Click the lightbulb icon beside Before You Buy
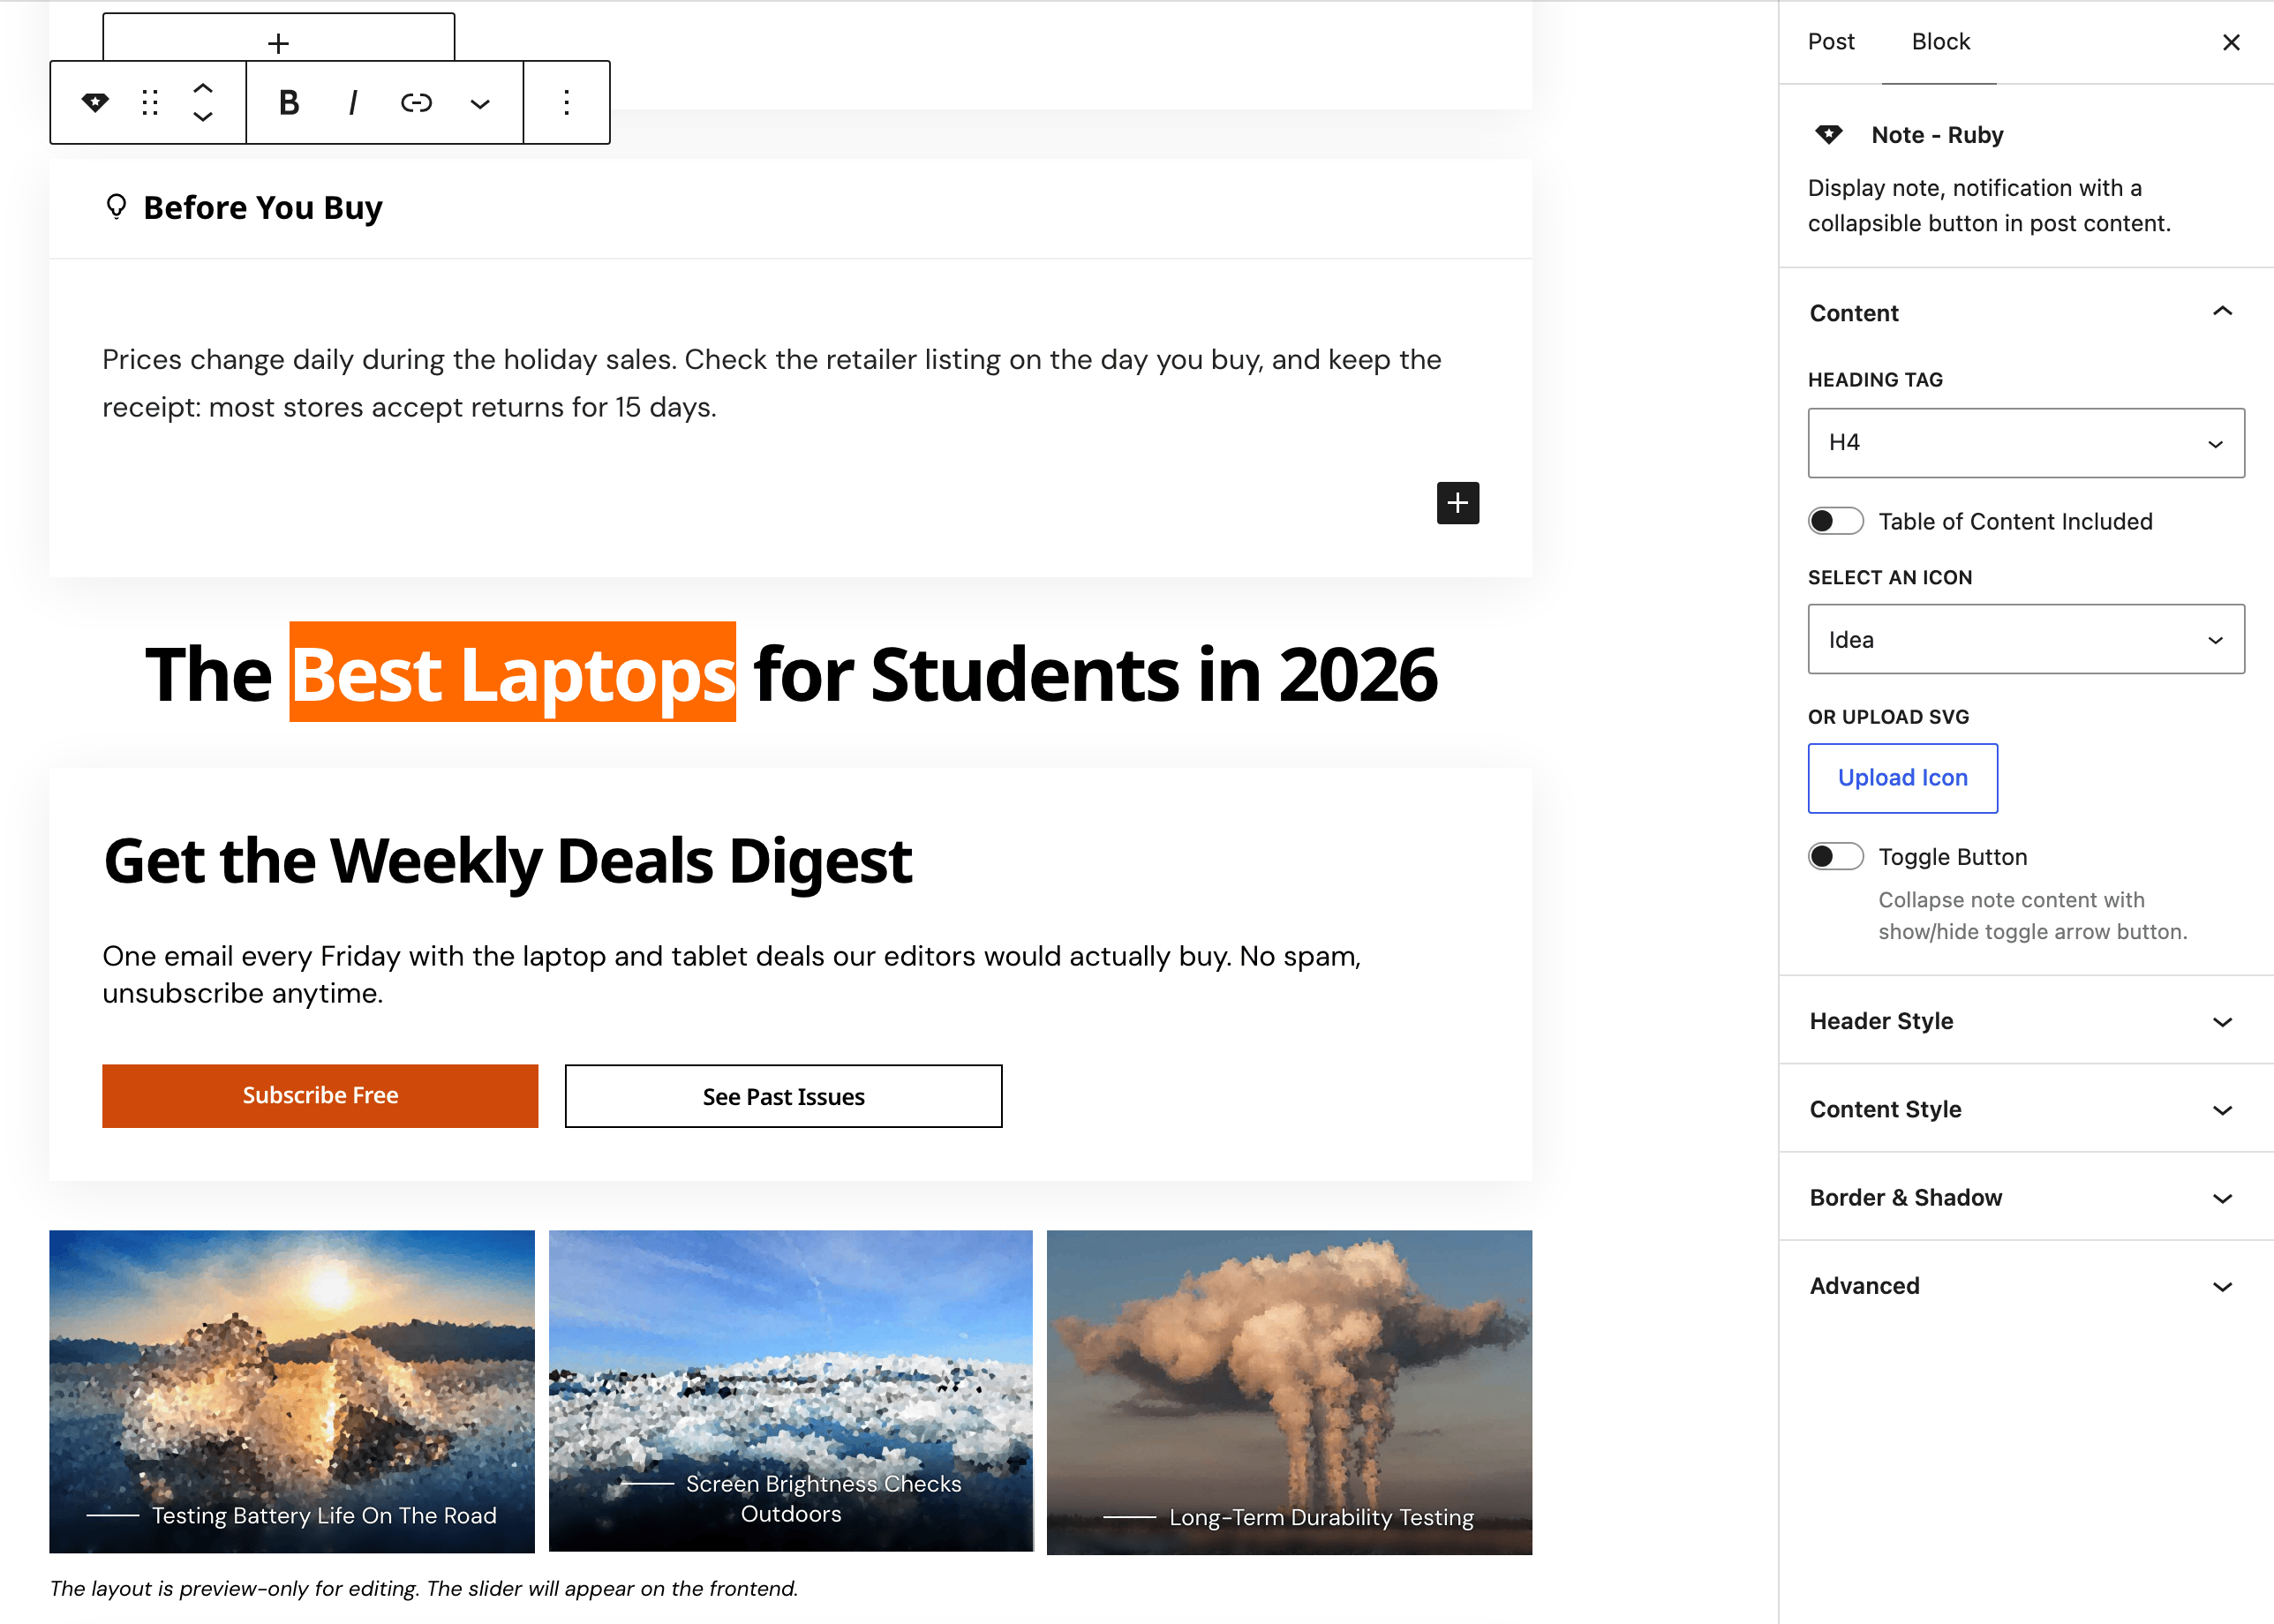The width and height of the screenshot is (2274, 1624). [x=116, y=206]
